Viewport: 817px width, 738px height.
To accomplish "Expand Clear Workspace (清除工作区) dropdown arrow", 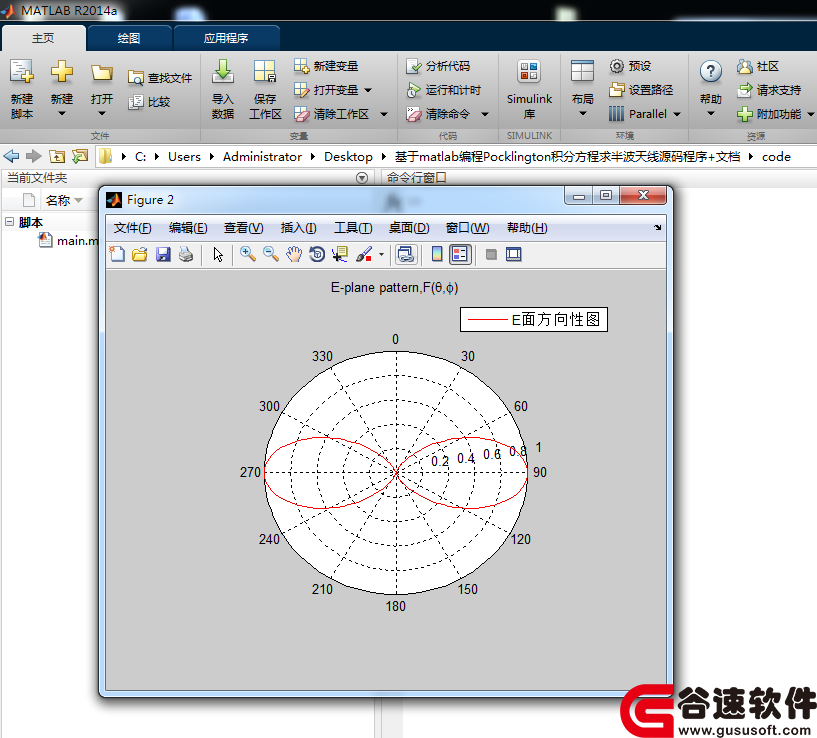I will (384, 114).
